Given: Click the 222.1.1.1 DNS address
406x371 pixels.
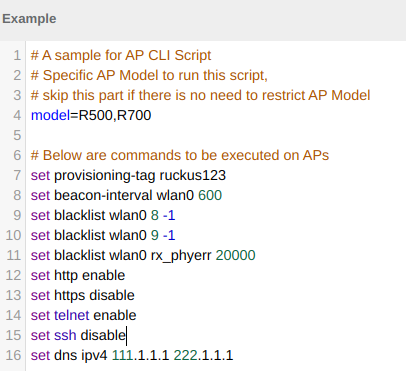Looking at the screenshot, I should pyautogui.click(x=203, y=355).
